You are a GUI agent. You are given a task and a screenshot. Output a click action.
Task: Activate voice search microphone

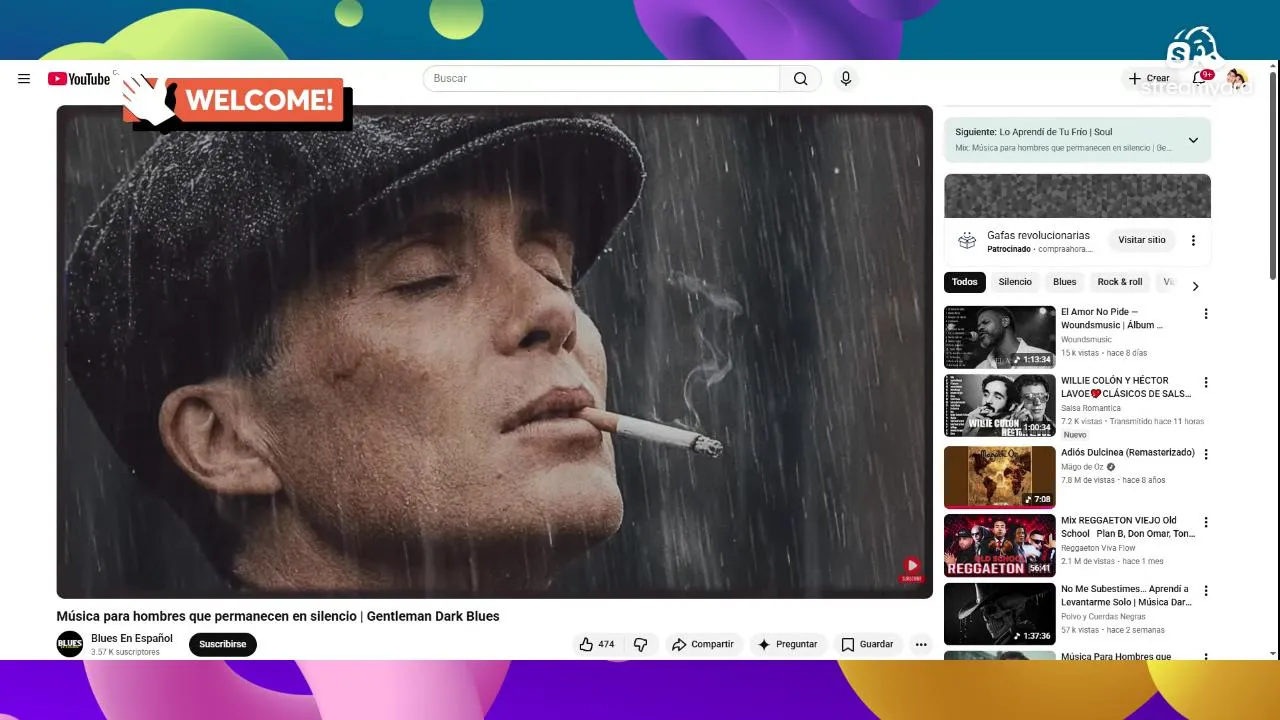point(846,79)
